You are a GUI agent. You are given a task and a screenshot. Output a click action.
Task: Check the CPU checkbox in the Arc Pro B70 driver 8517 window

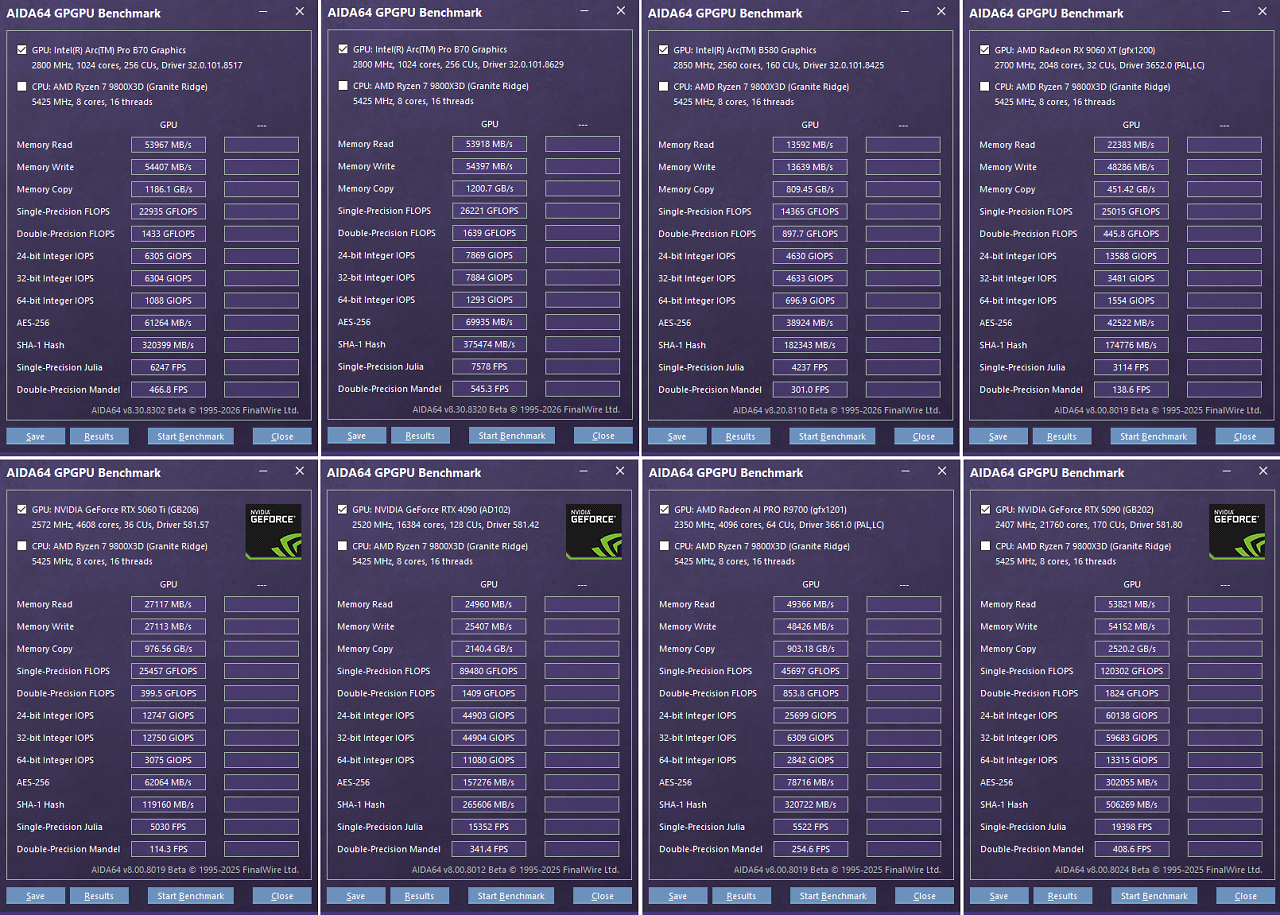(22, 87)
